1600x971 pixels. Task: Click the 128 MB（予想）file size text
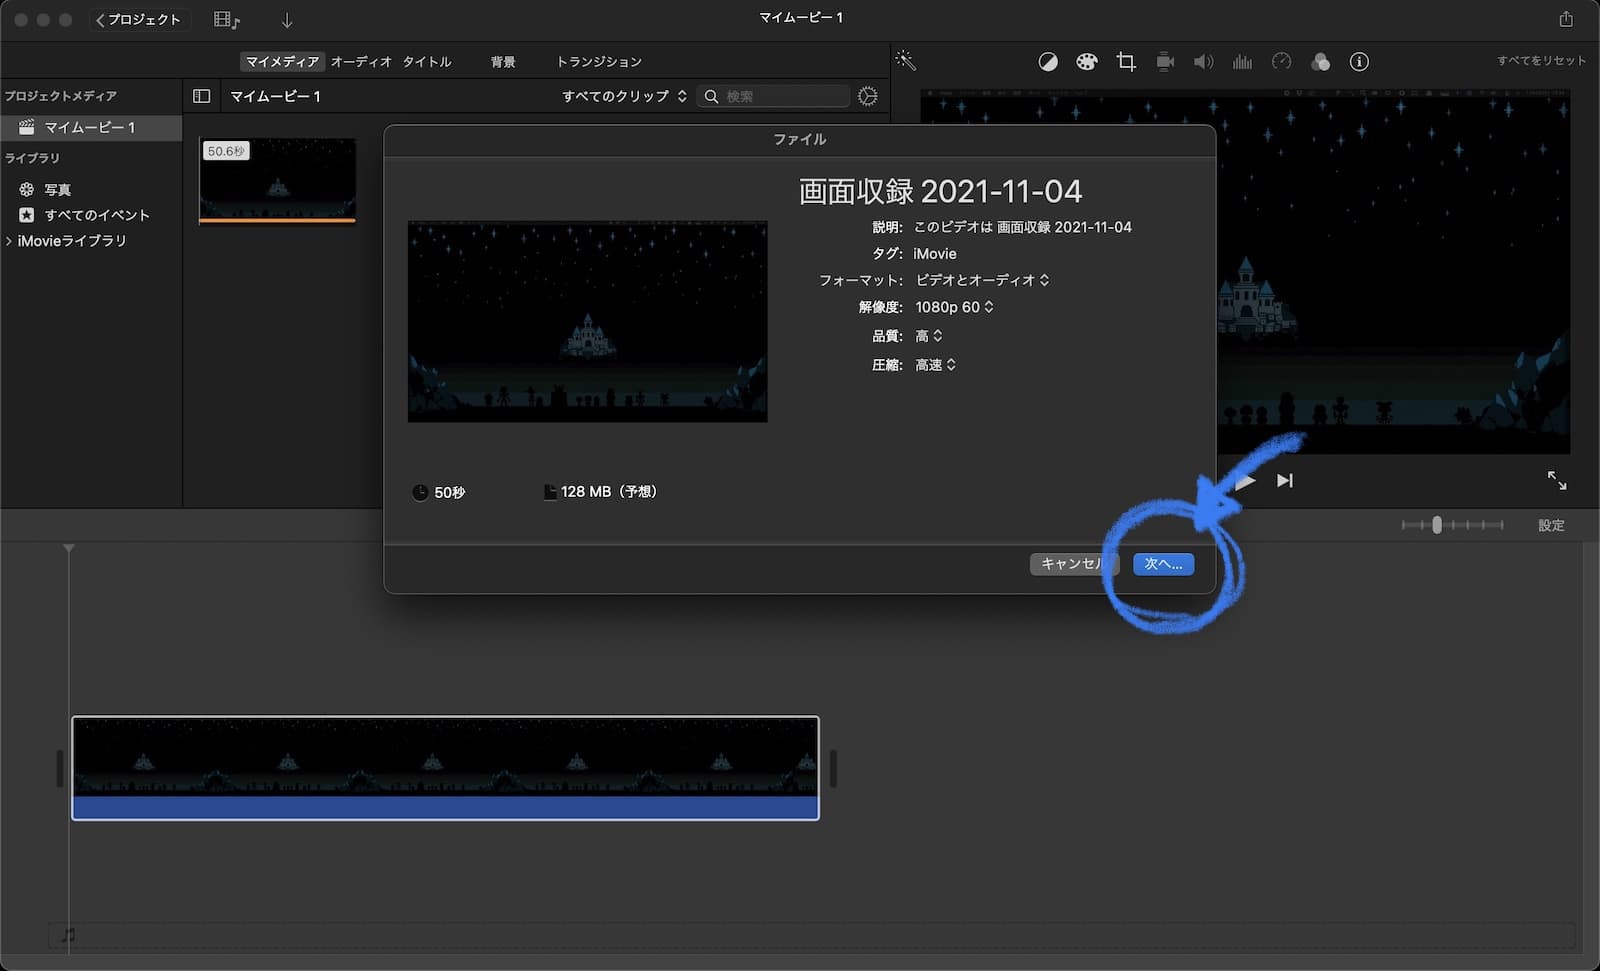(x=608, y=492)
